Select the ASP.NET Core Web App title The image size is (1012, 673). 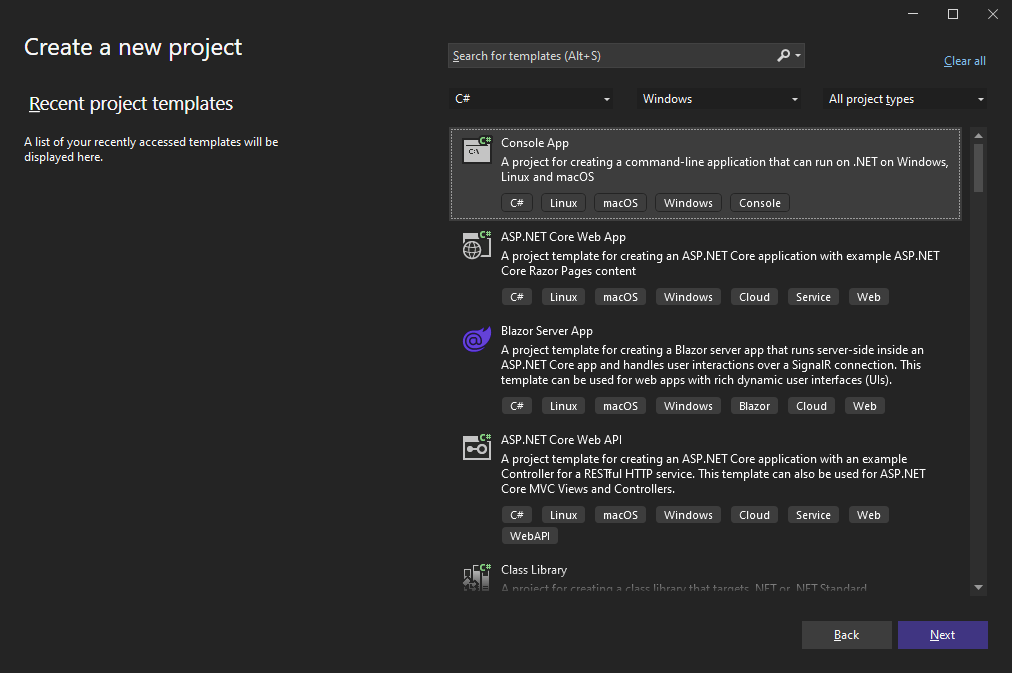point(563,237)
